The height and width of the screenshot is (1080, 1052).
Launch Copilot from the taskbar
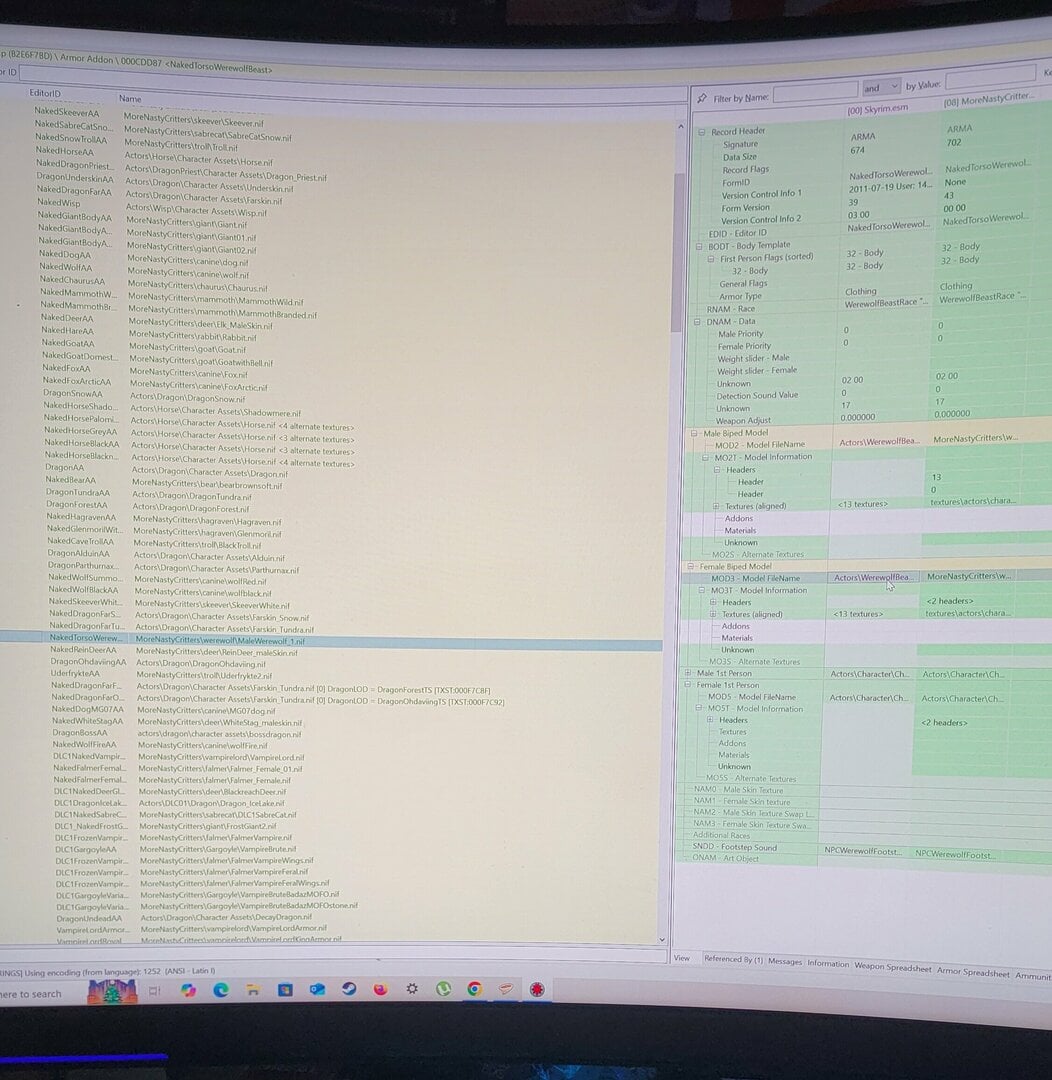pos(188,990)
